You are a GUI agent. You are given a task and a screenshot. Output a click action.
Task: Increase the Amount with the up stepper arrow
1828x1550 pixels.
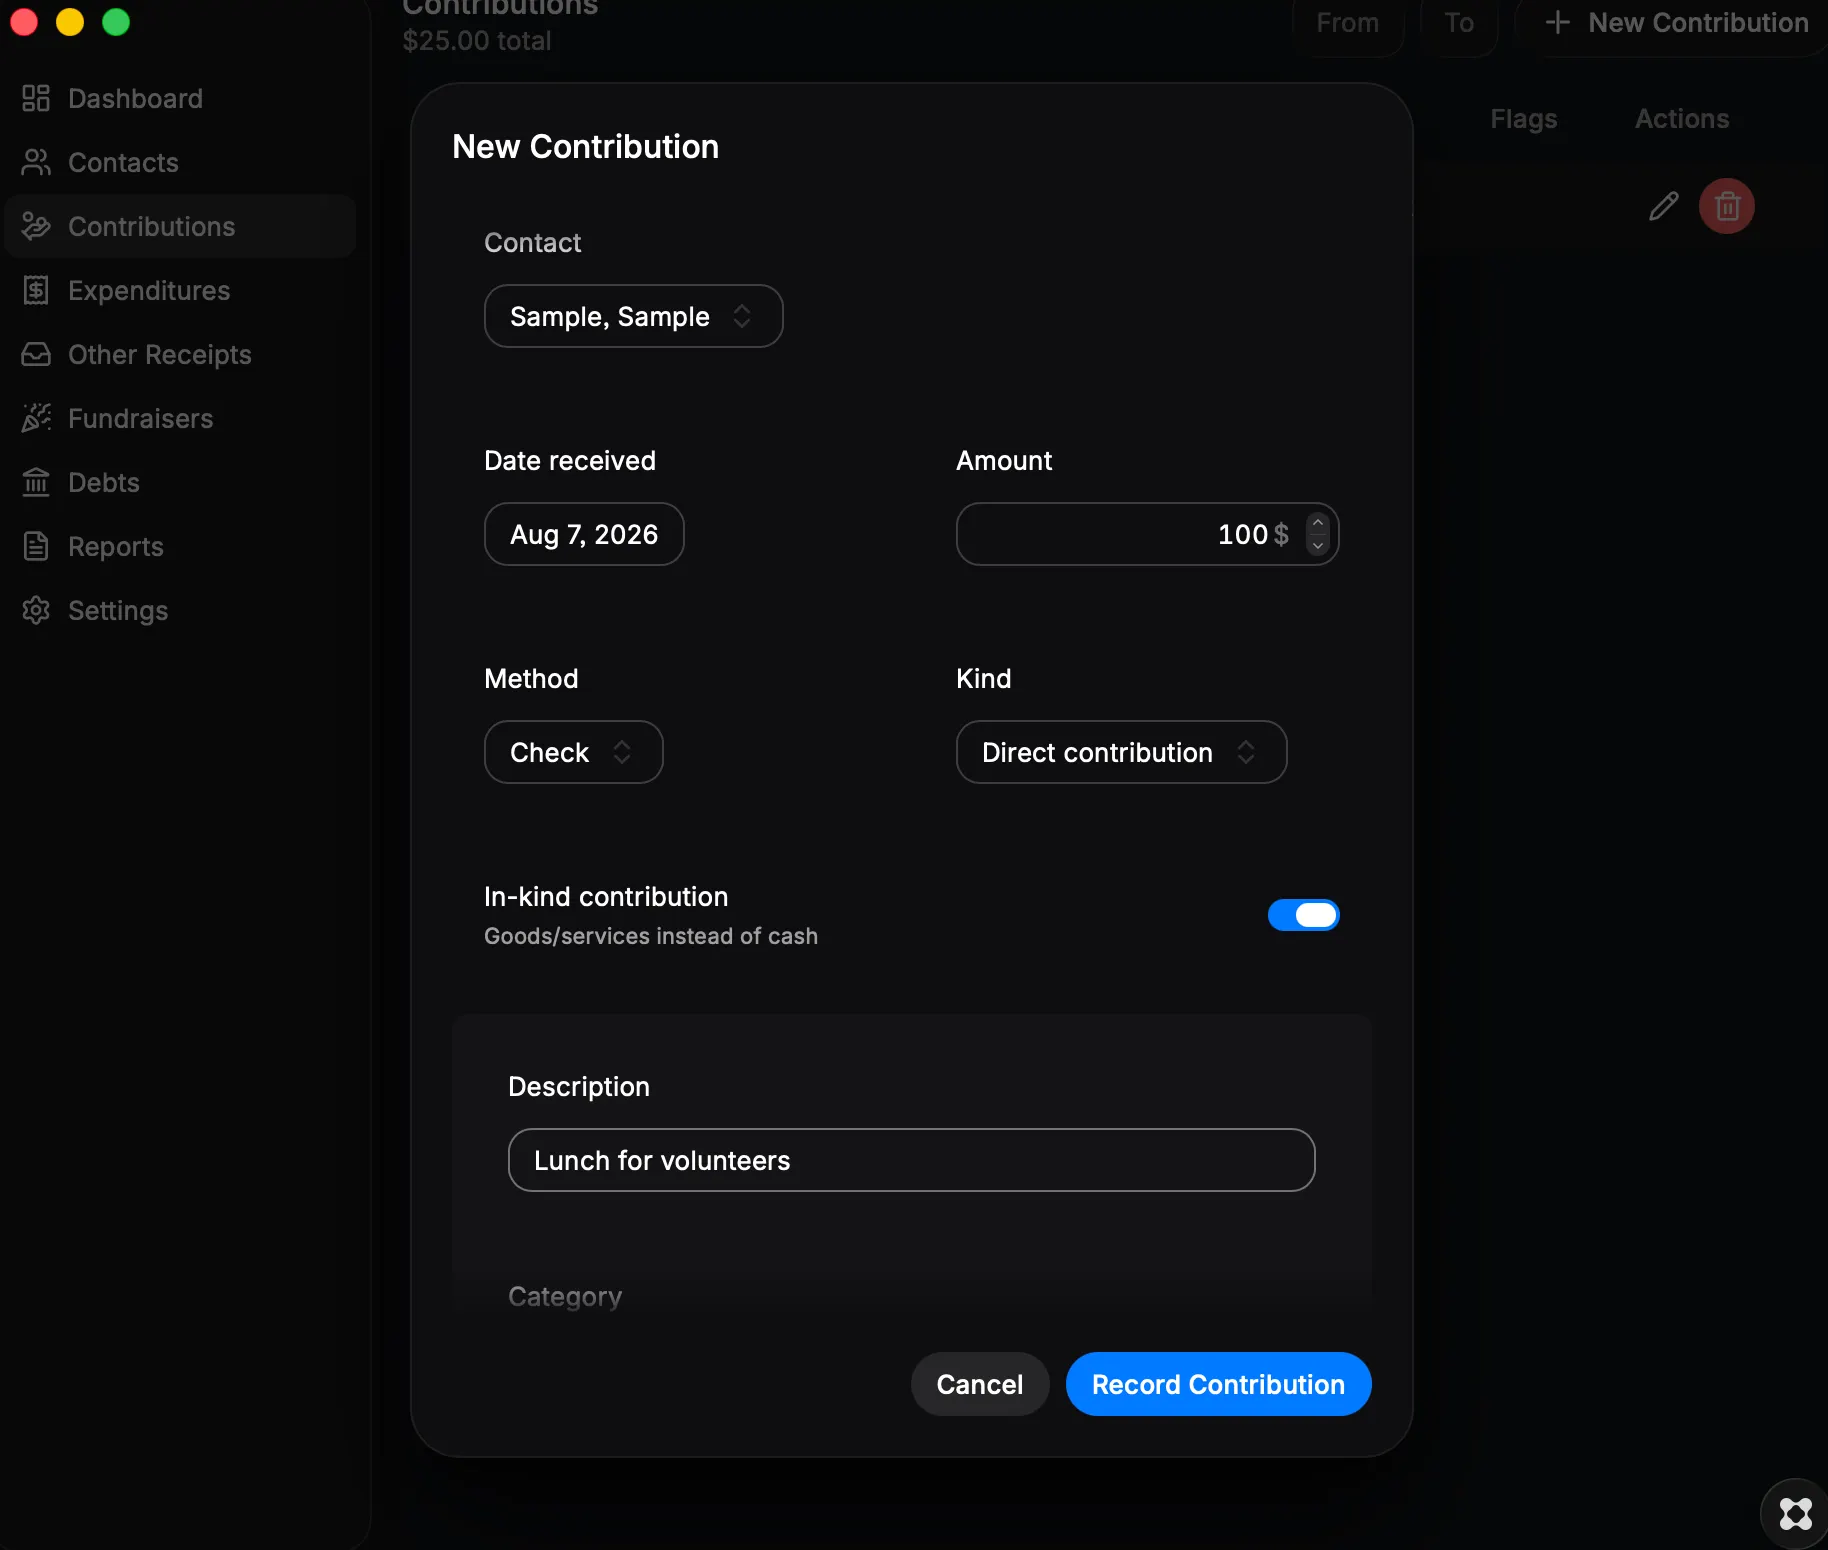1318,523
